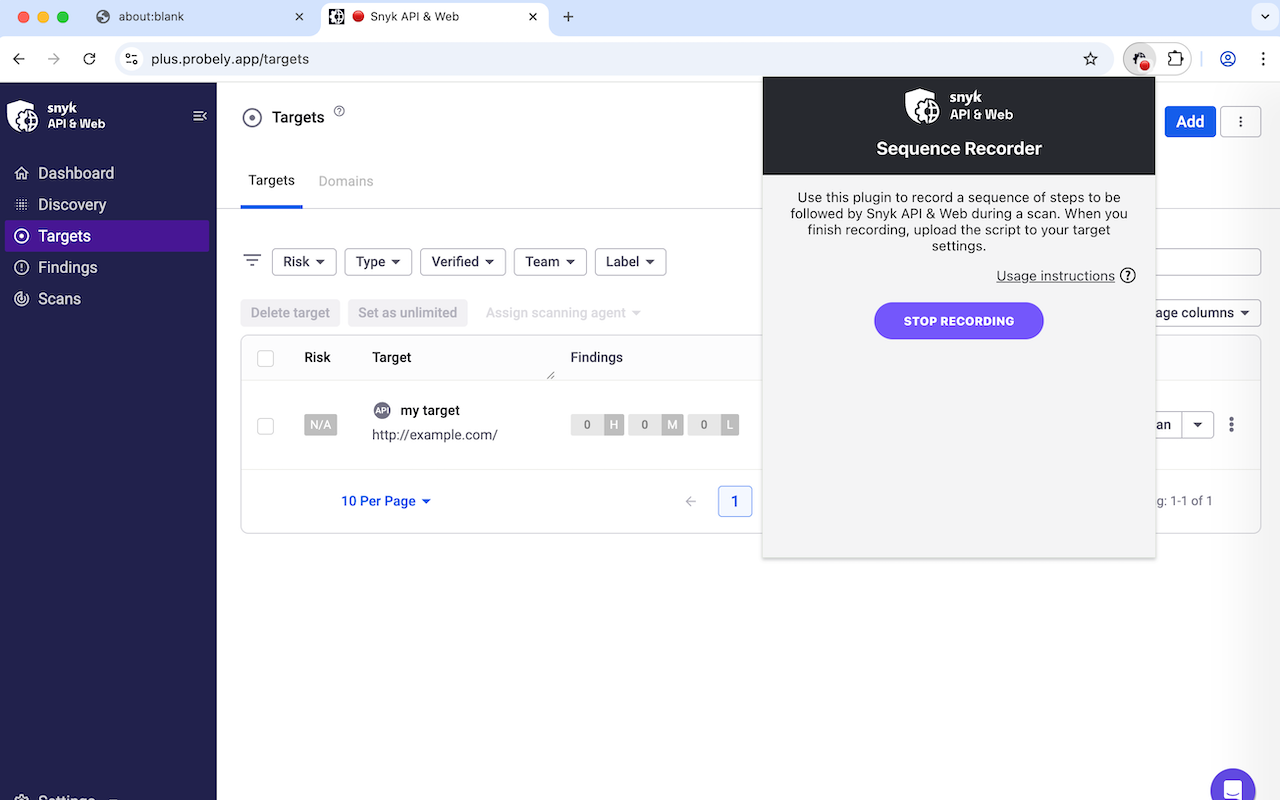Click the medium findings count badge
This screenshot has height=800, width=1280.
click(x=655, y=425)
